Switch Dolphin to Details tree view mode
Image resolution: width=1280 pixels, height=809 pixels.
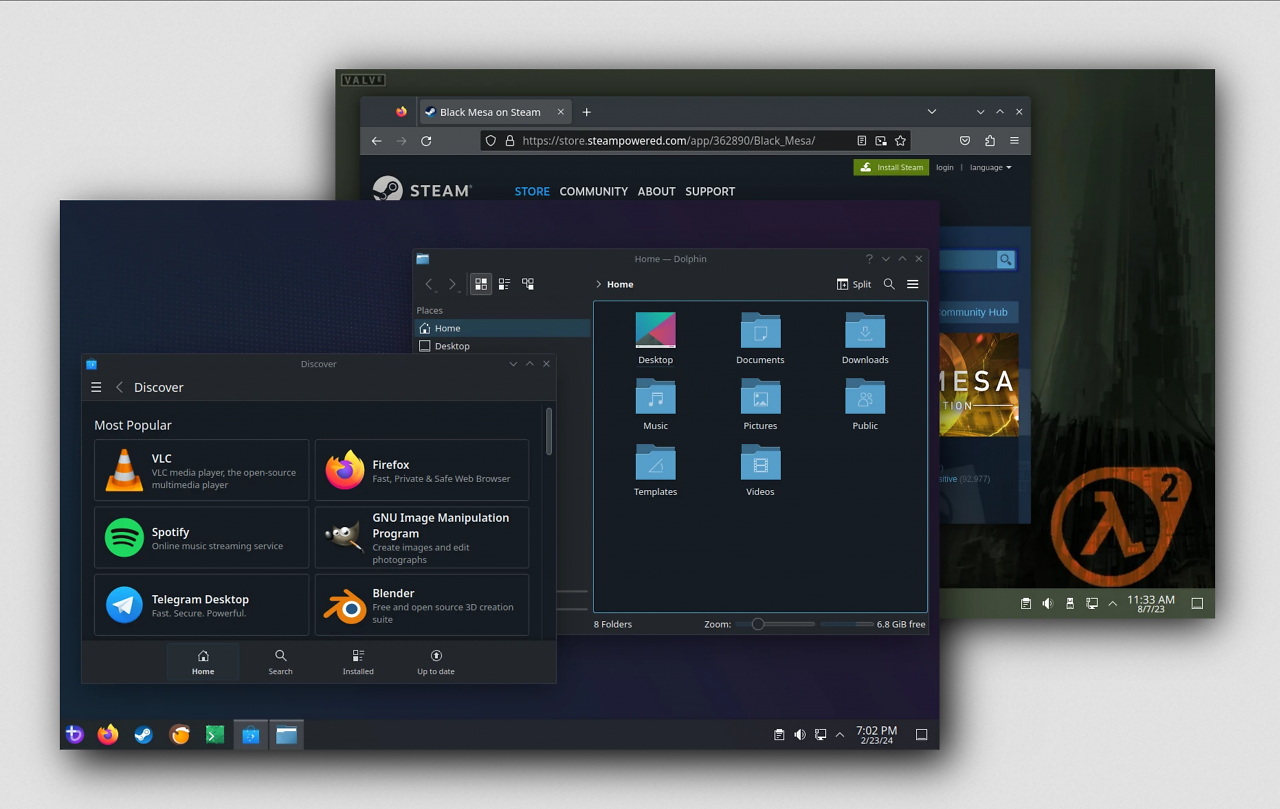click(528, 284)
